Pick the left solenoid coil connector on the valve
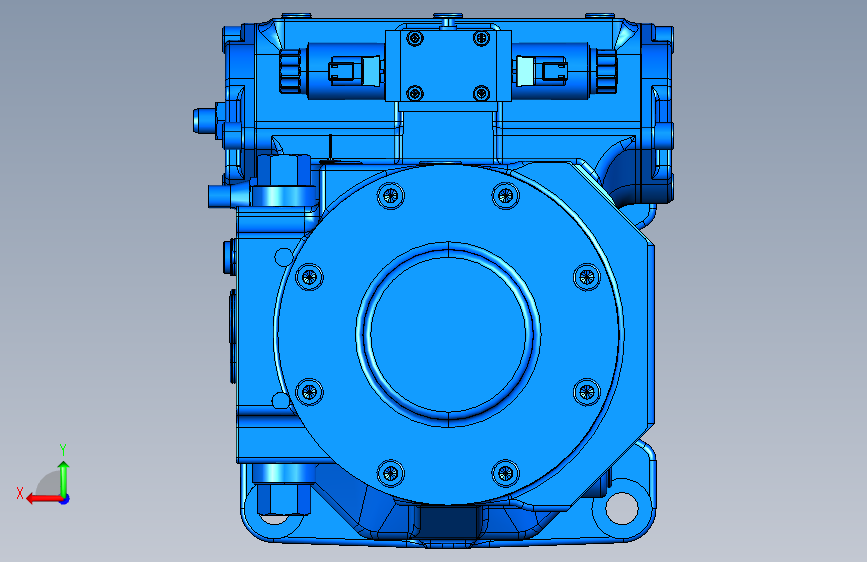The height and width of the screenshot is (562, 867). [356, 71]
